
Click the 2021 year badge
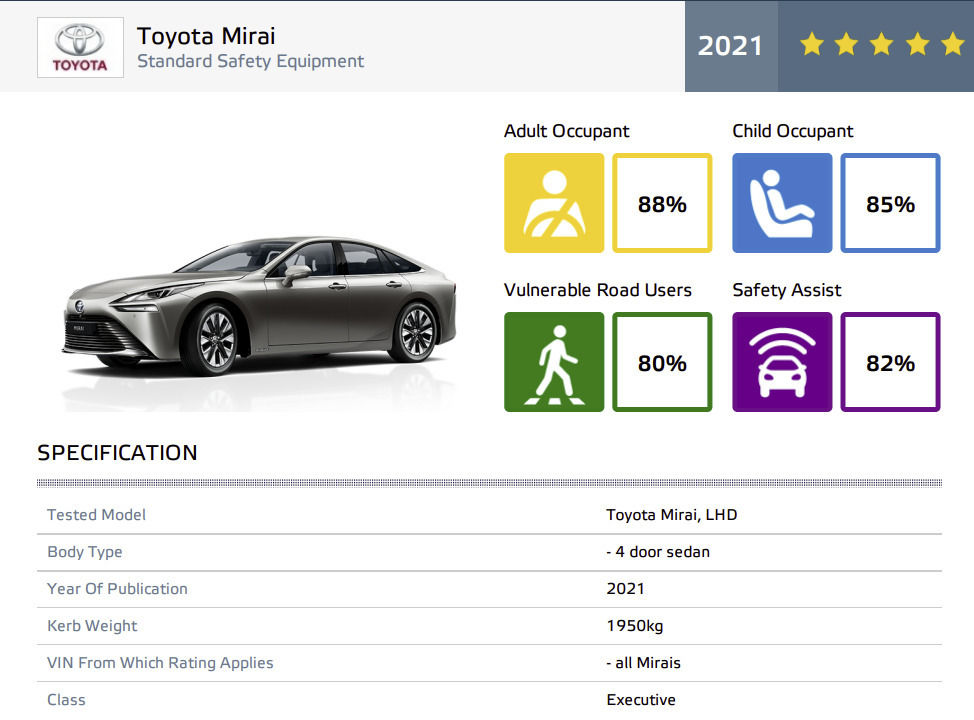click(730, 46)
